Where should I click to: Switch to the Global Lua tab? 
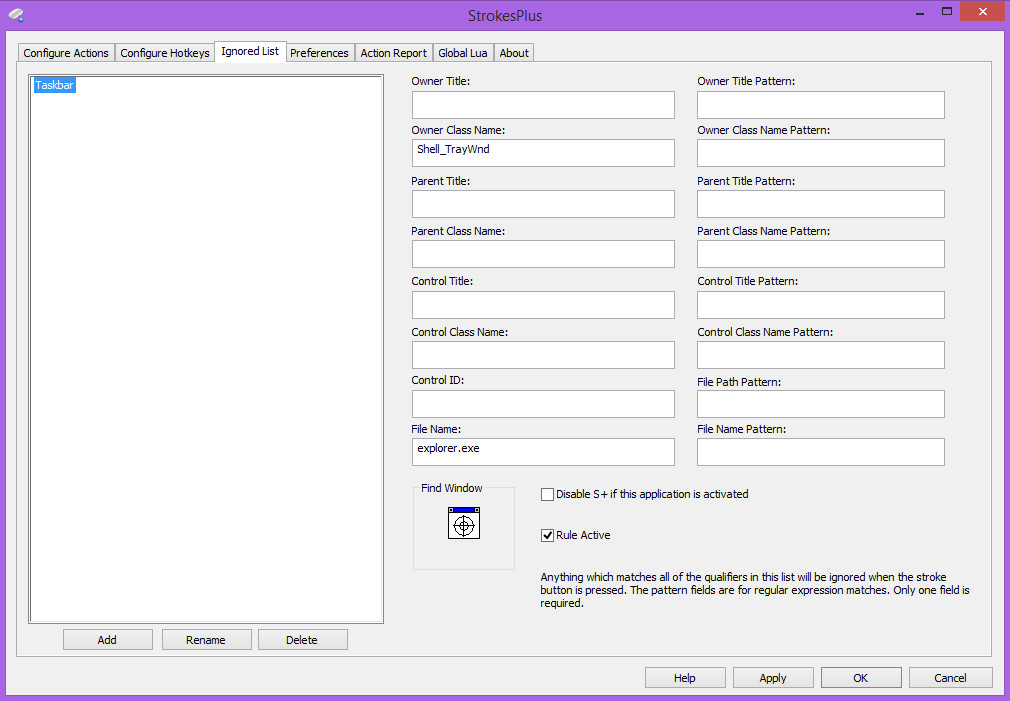click(462, 53)
